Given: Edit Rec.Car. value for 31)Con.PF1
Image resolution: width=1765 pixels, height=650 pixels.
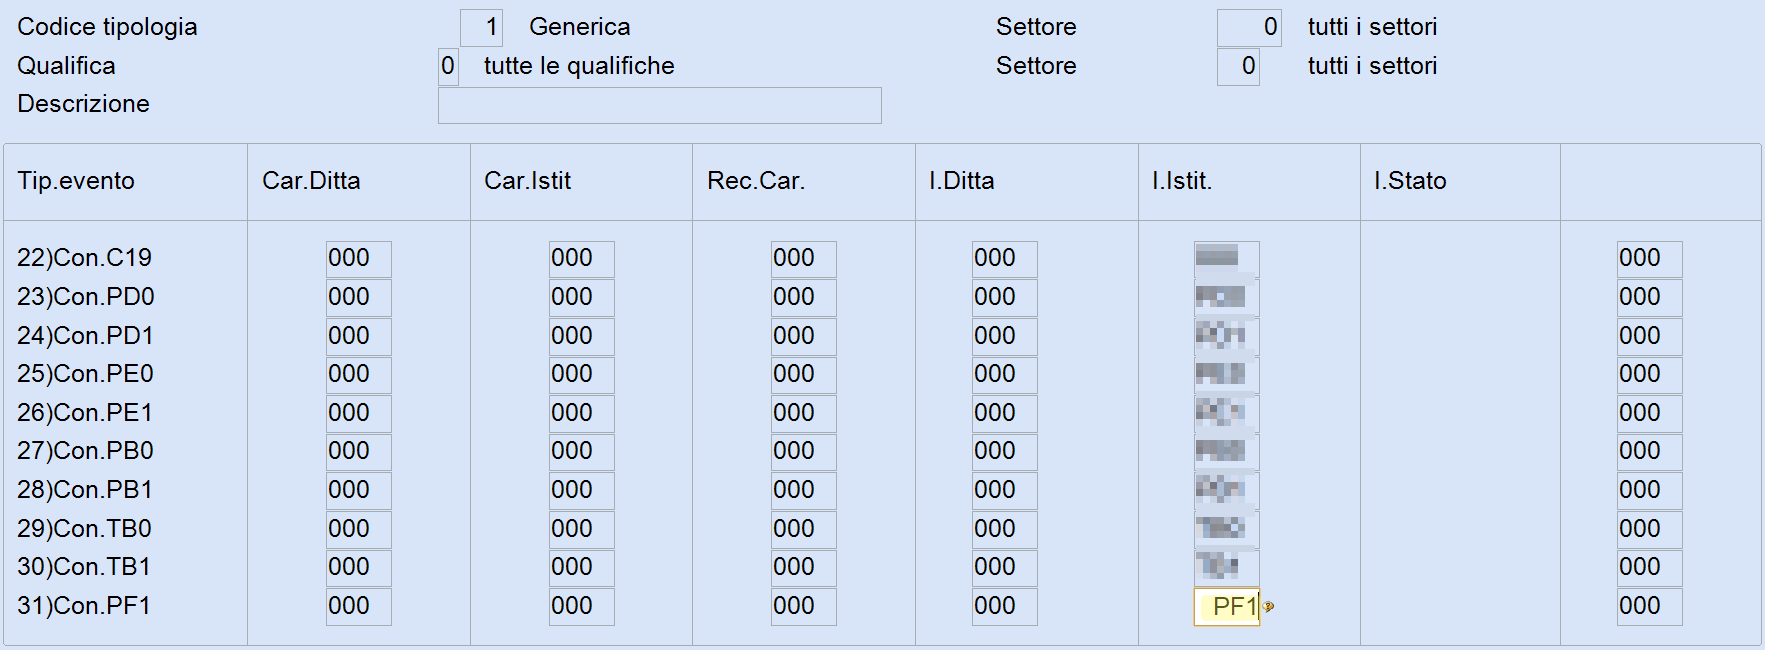Looking at the screenshot, I should (804, 606).
